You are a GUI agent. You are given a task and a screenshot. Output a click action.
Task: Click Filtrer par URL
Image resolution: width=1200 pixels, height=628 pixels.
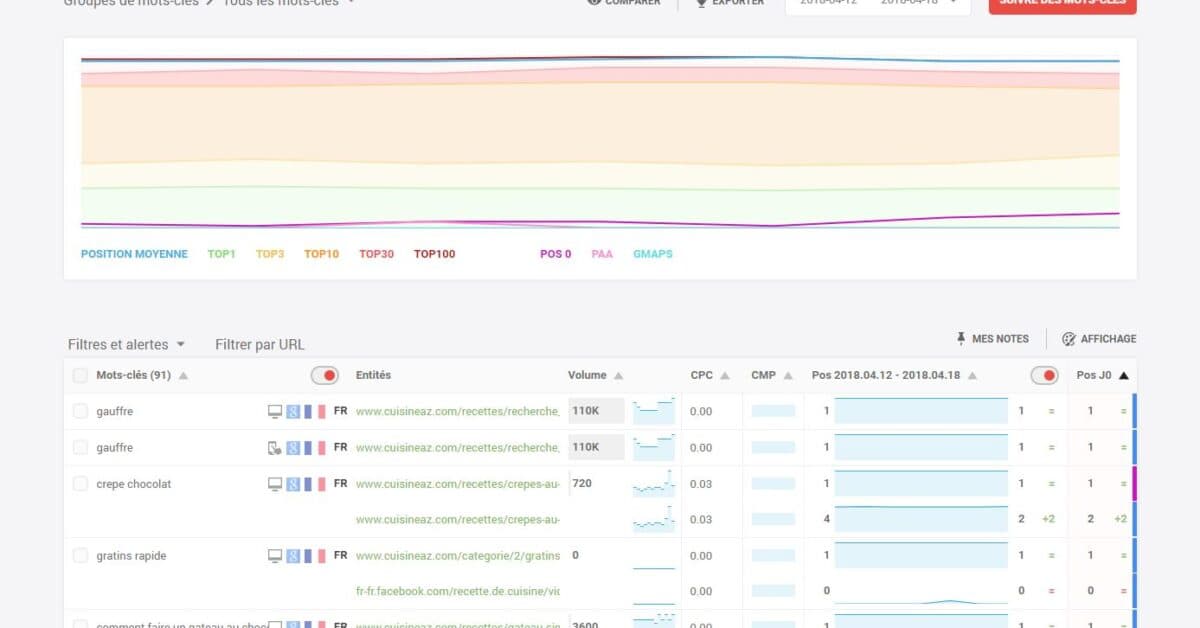pyautogui.click(x=260, y=344)
